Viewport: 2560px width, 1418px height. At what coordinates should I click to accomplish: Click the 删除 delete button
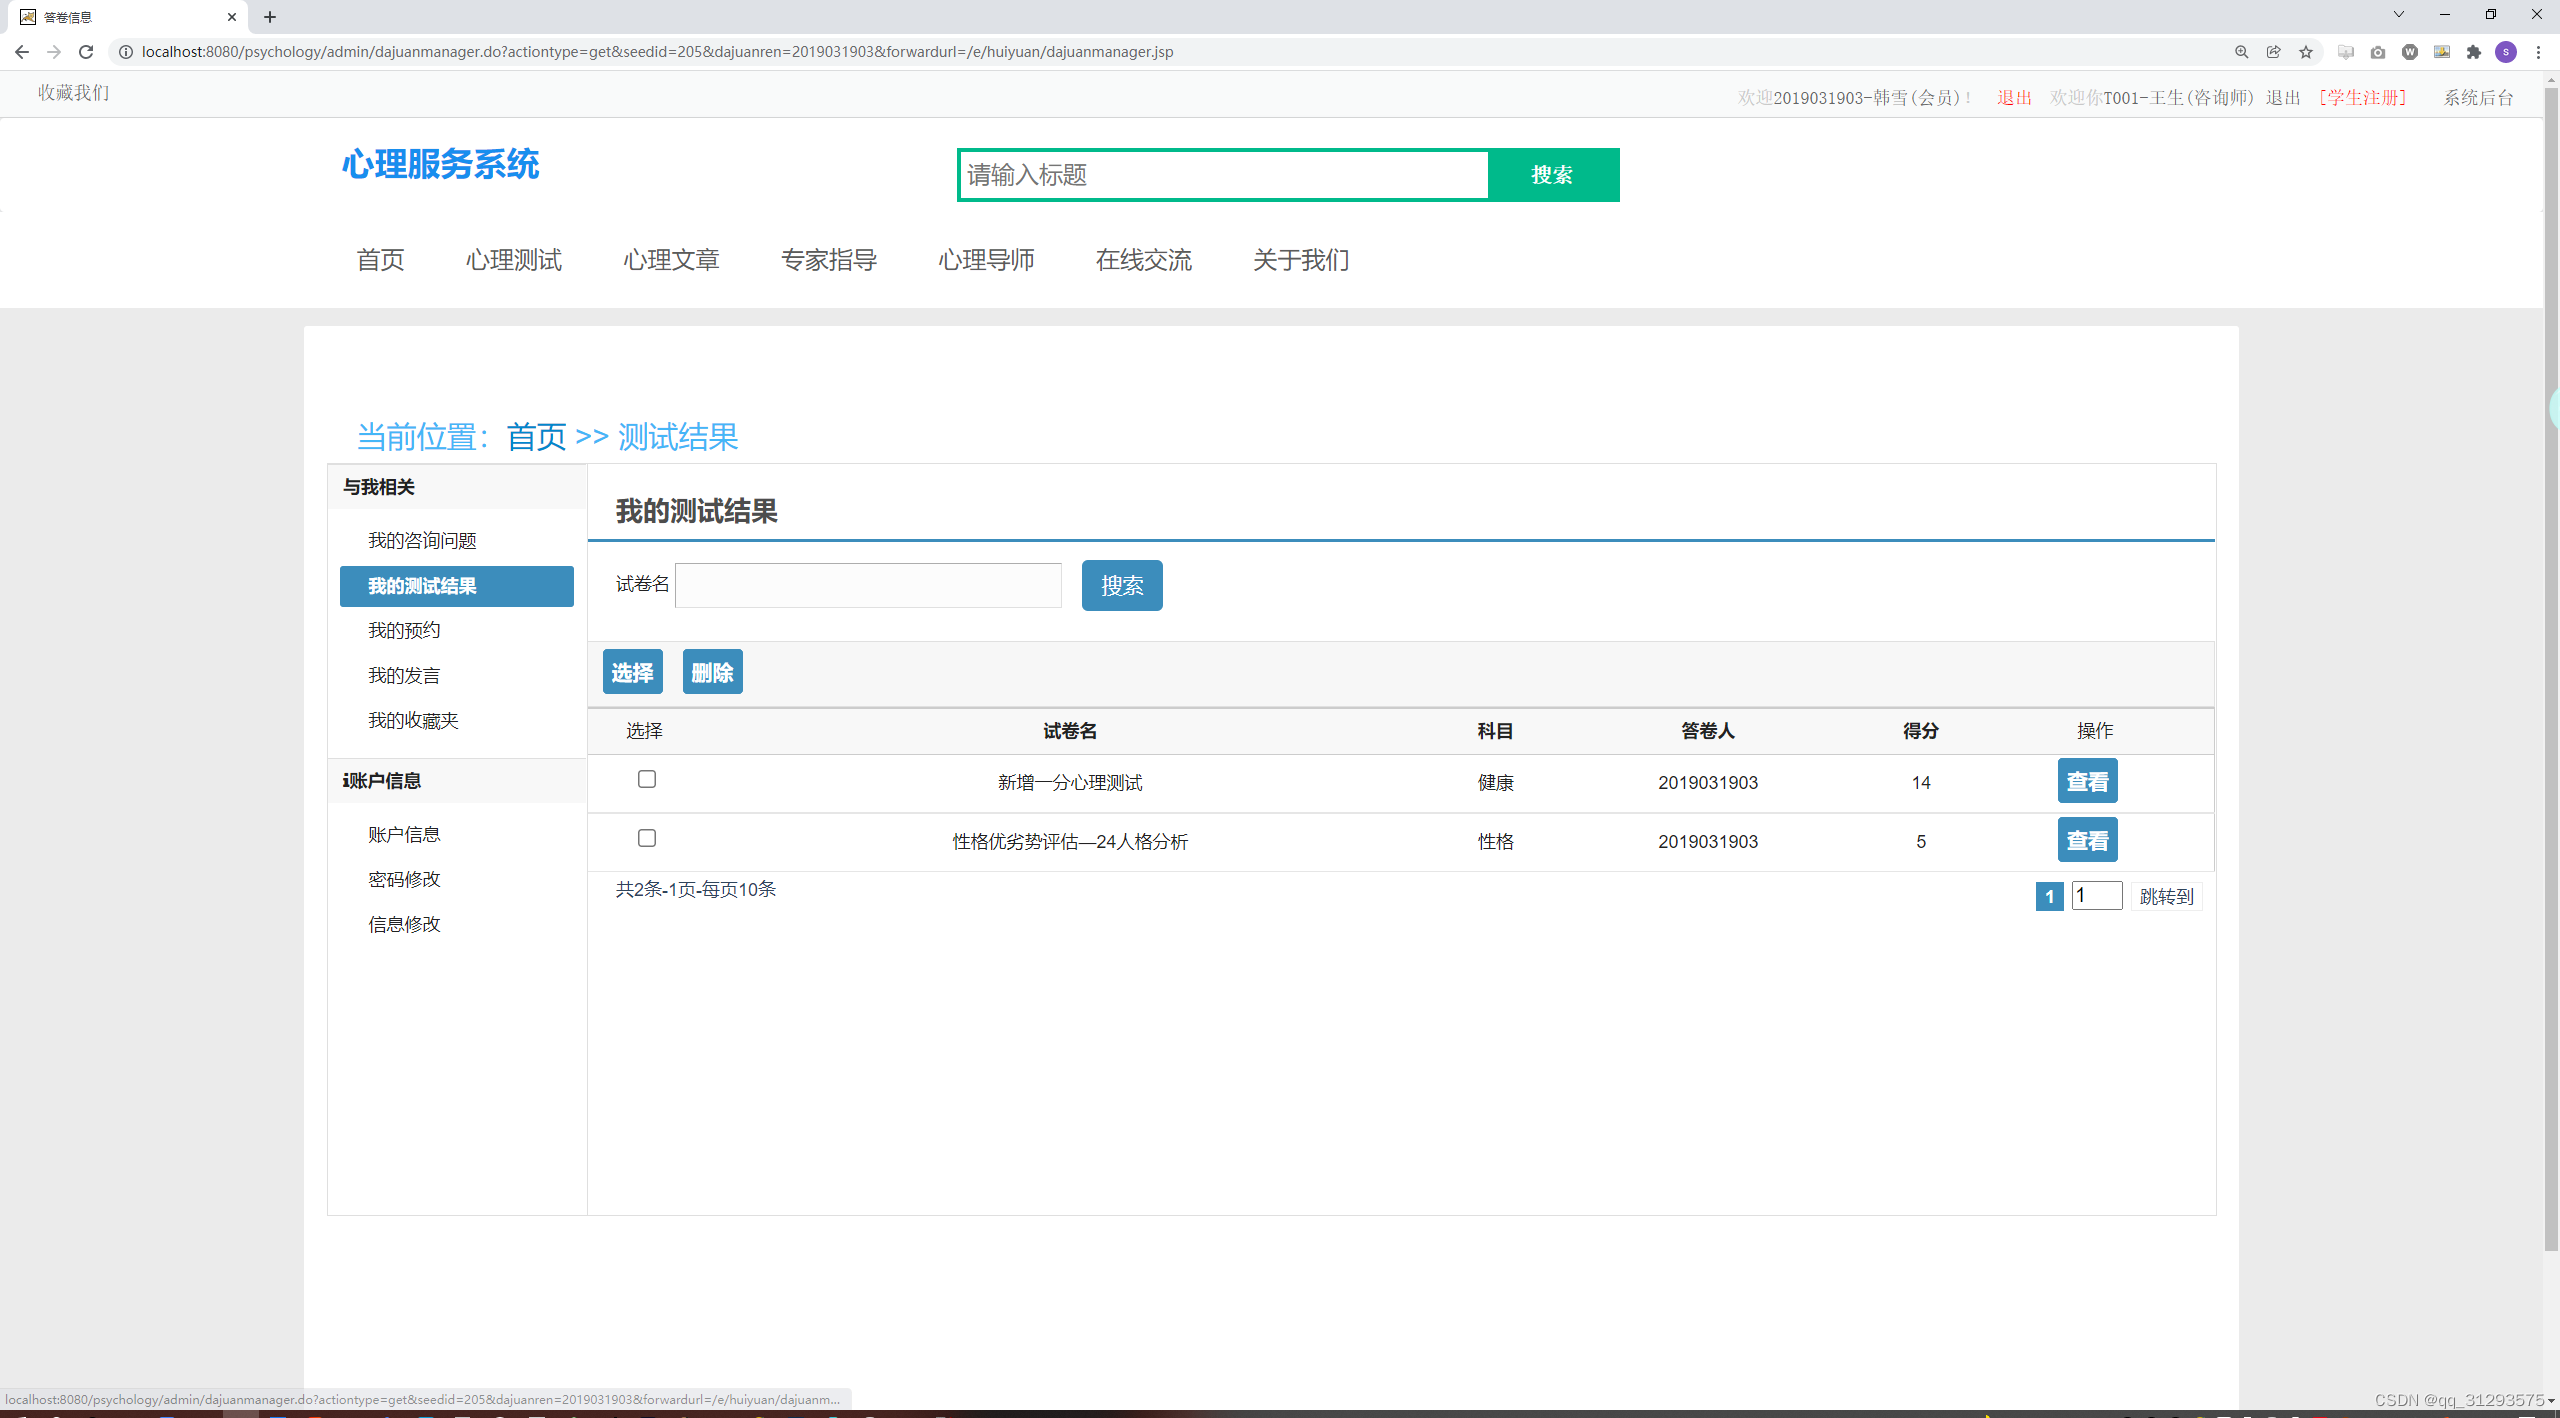tap(712, 671)
